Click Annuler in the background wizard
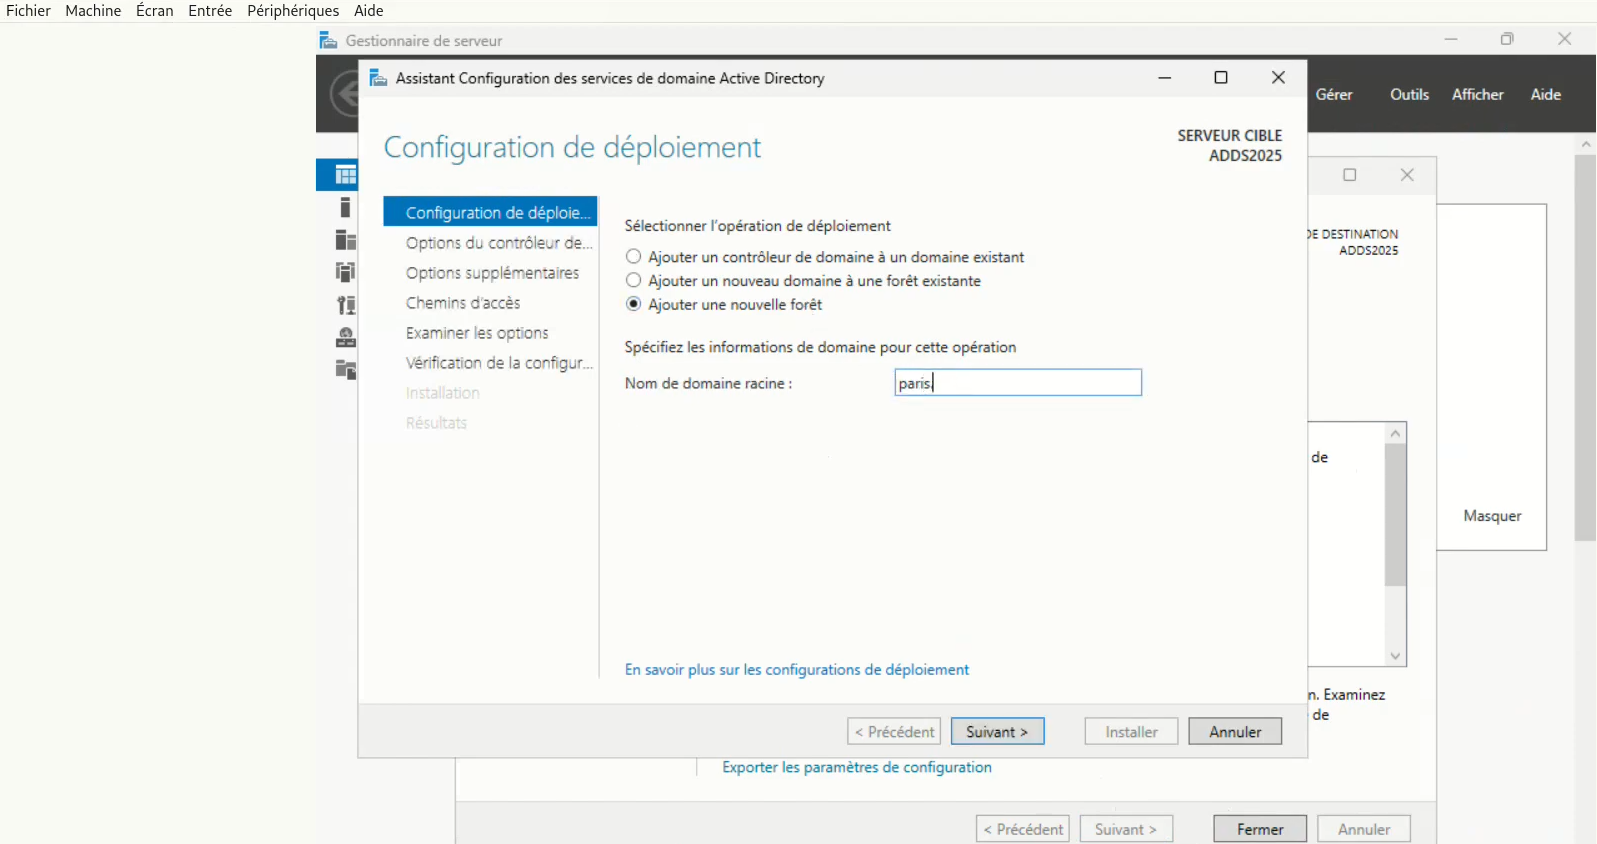Viewport: 1597px width, 844px height. pos(1364,829)
